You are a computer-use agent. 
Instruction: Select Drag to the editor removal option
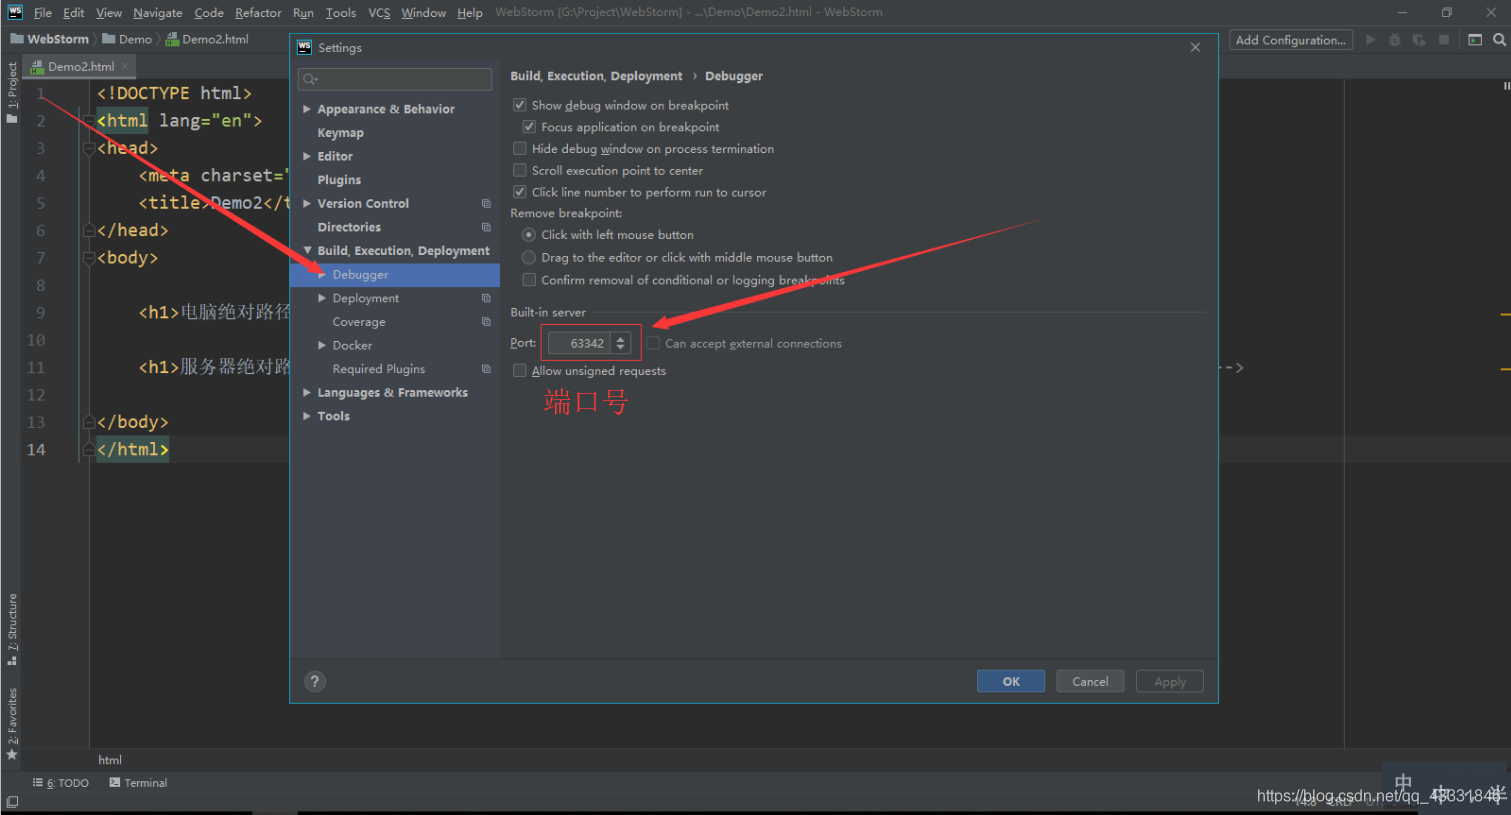coord(529,257)
